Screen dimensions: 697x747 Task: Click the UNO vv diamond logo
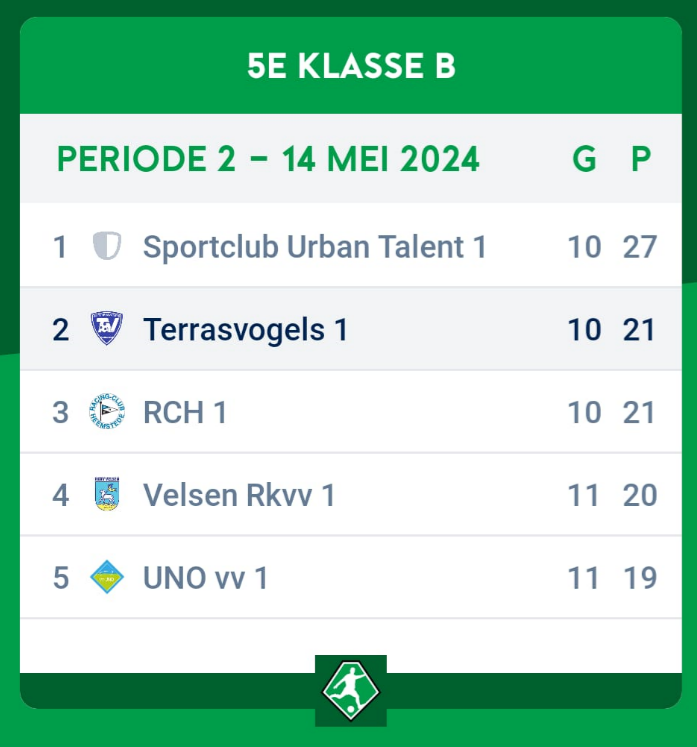pyautogui.click(x=107, y=577)
